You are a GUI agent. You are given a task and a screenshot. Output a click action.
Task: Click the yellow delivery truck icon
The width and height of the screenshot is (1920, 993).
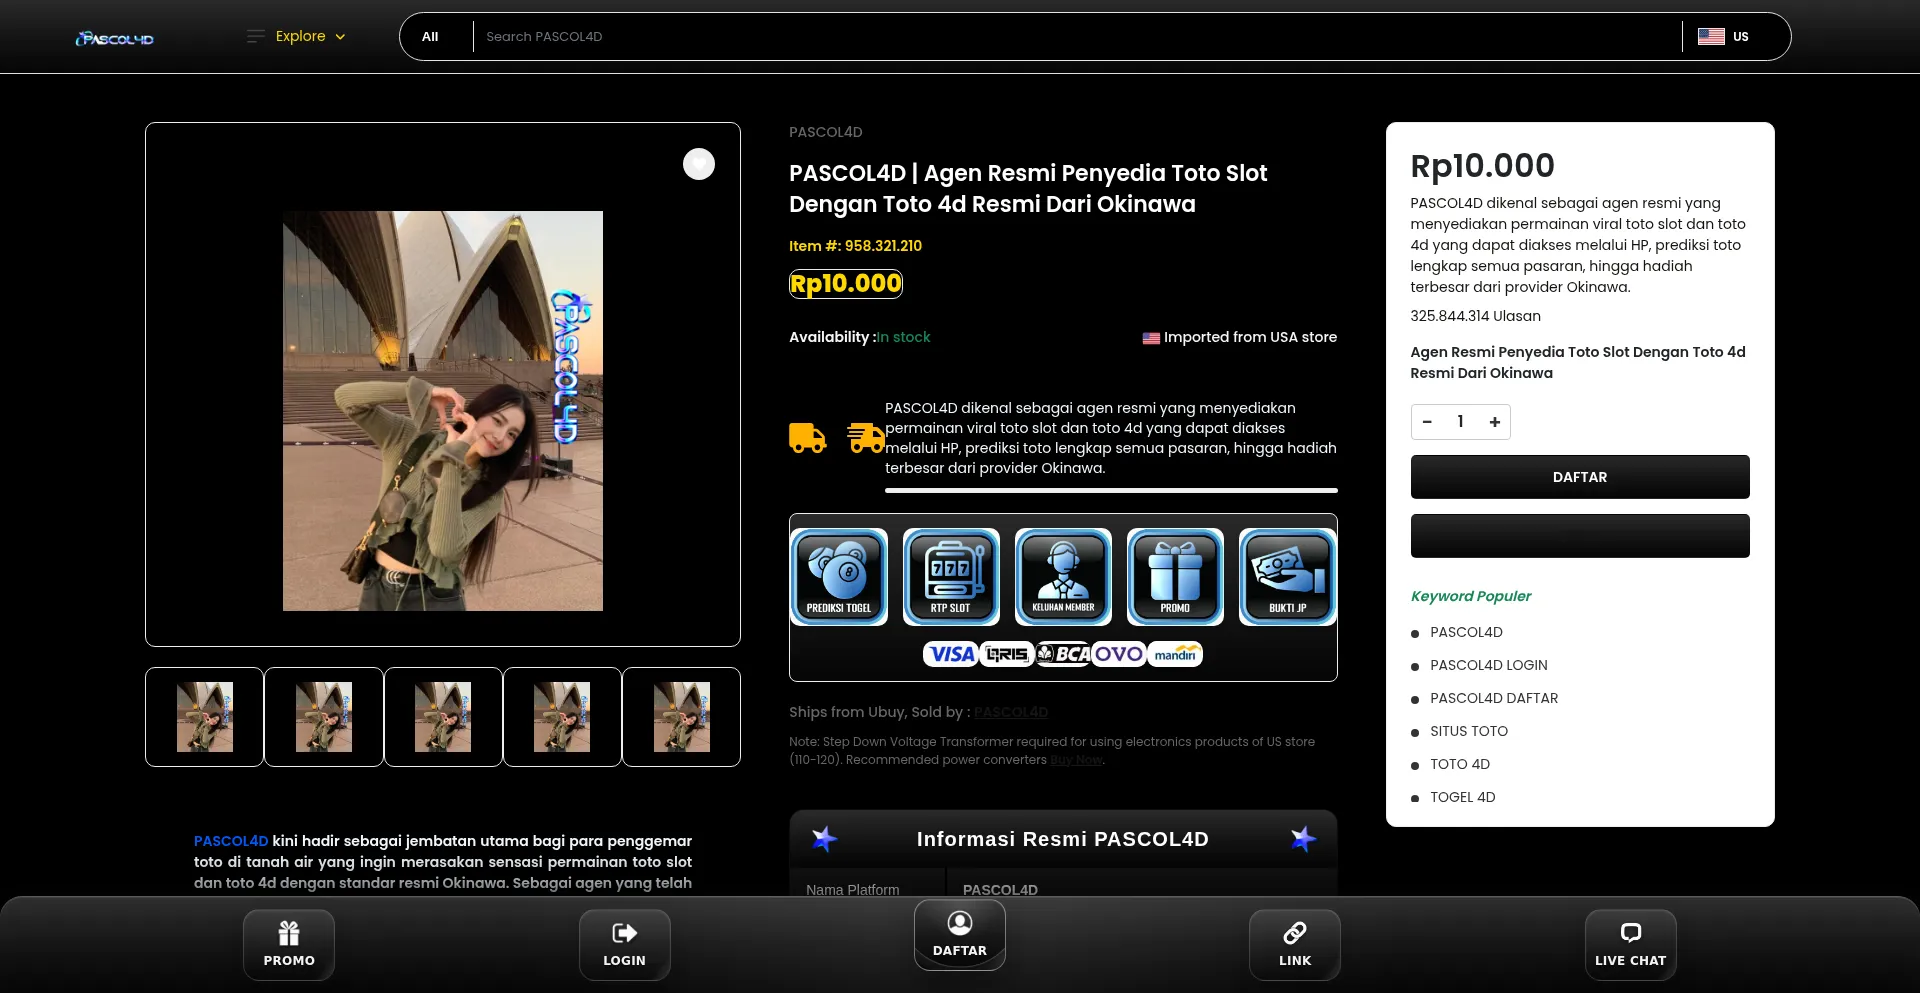tap(808, 438)
